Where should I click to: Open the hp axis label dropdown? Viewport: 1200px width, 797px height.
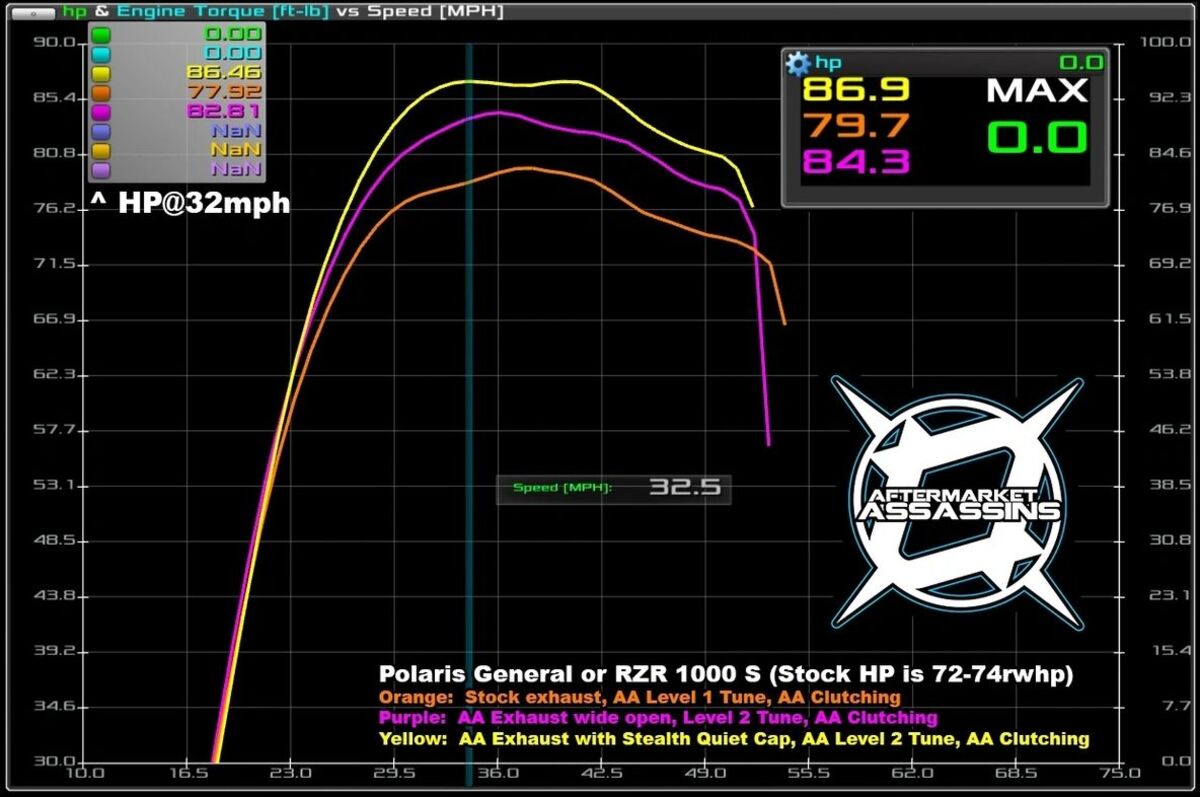pyautogui.click(x=72, y=11)
